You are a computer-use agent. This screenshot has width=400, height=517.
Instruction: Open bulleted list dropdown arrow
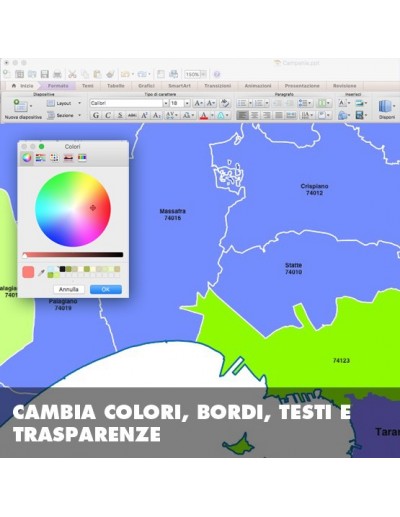[250, 103]
